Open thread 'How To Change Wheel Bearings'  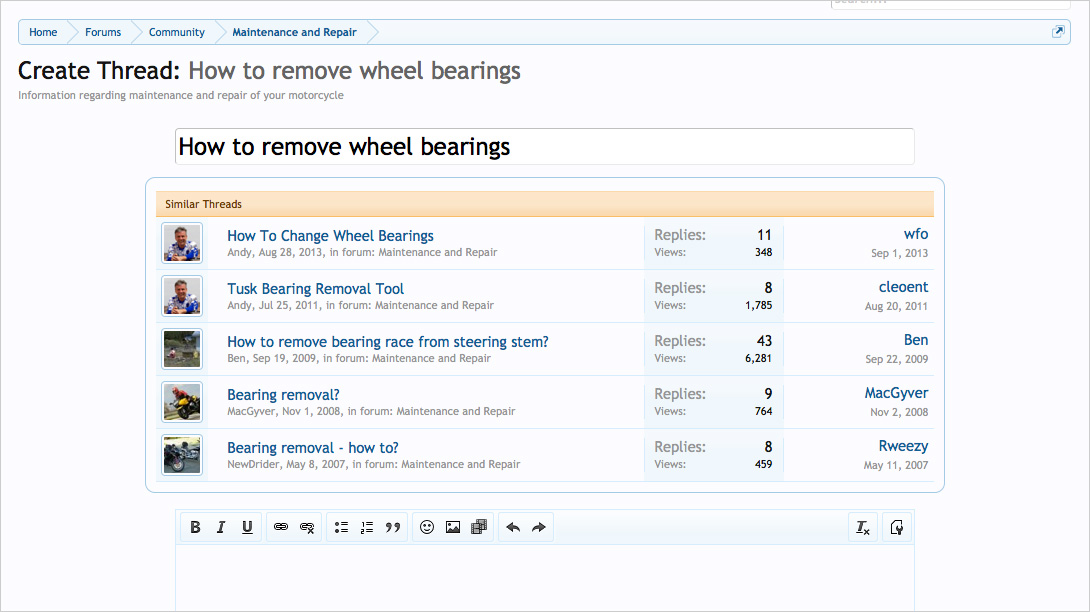(x=330, y=236)
